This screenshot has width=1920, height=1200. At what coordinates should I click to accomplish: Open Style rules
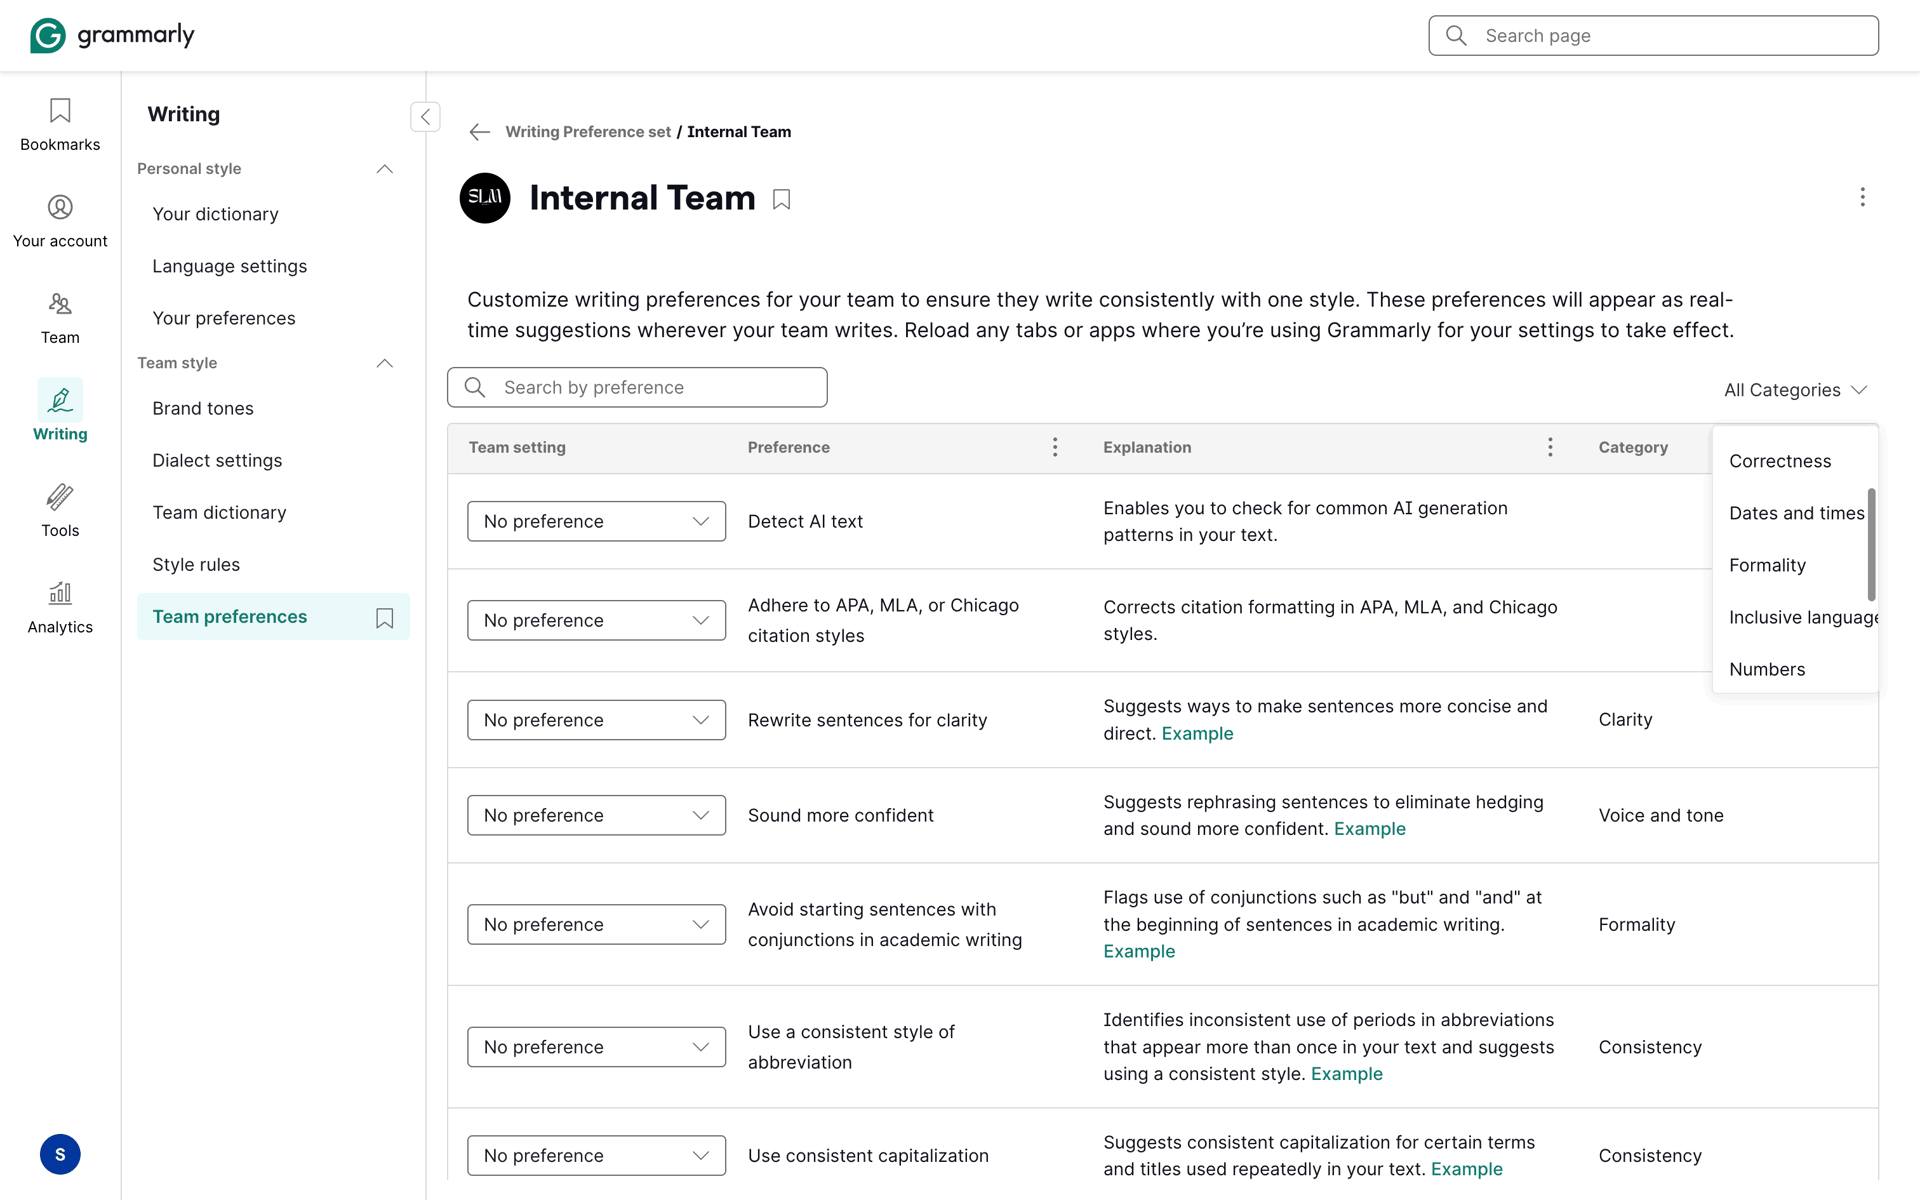pyautogui.click(x=196, y=564)
